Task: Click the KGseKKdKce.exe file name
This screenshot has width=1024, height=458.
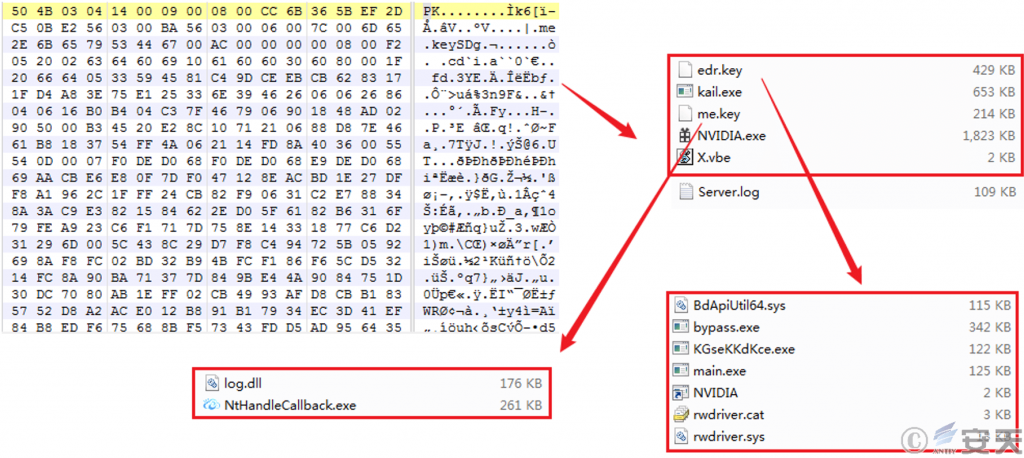Action: tap(744, 349)
